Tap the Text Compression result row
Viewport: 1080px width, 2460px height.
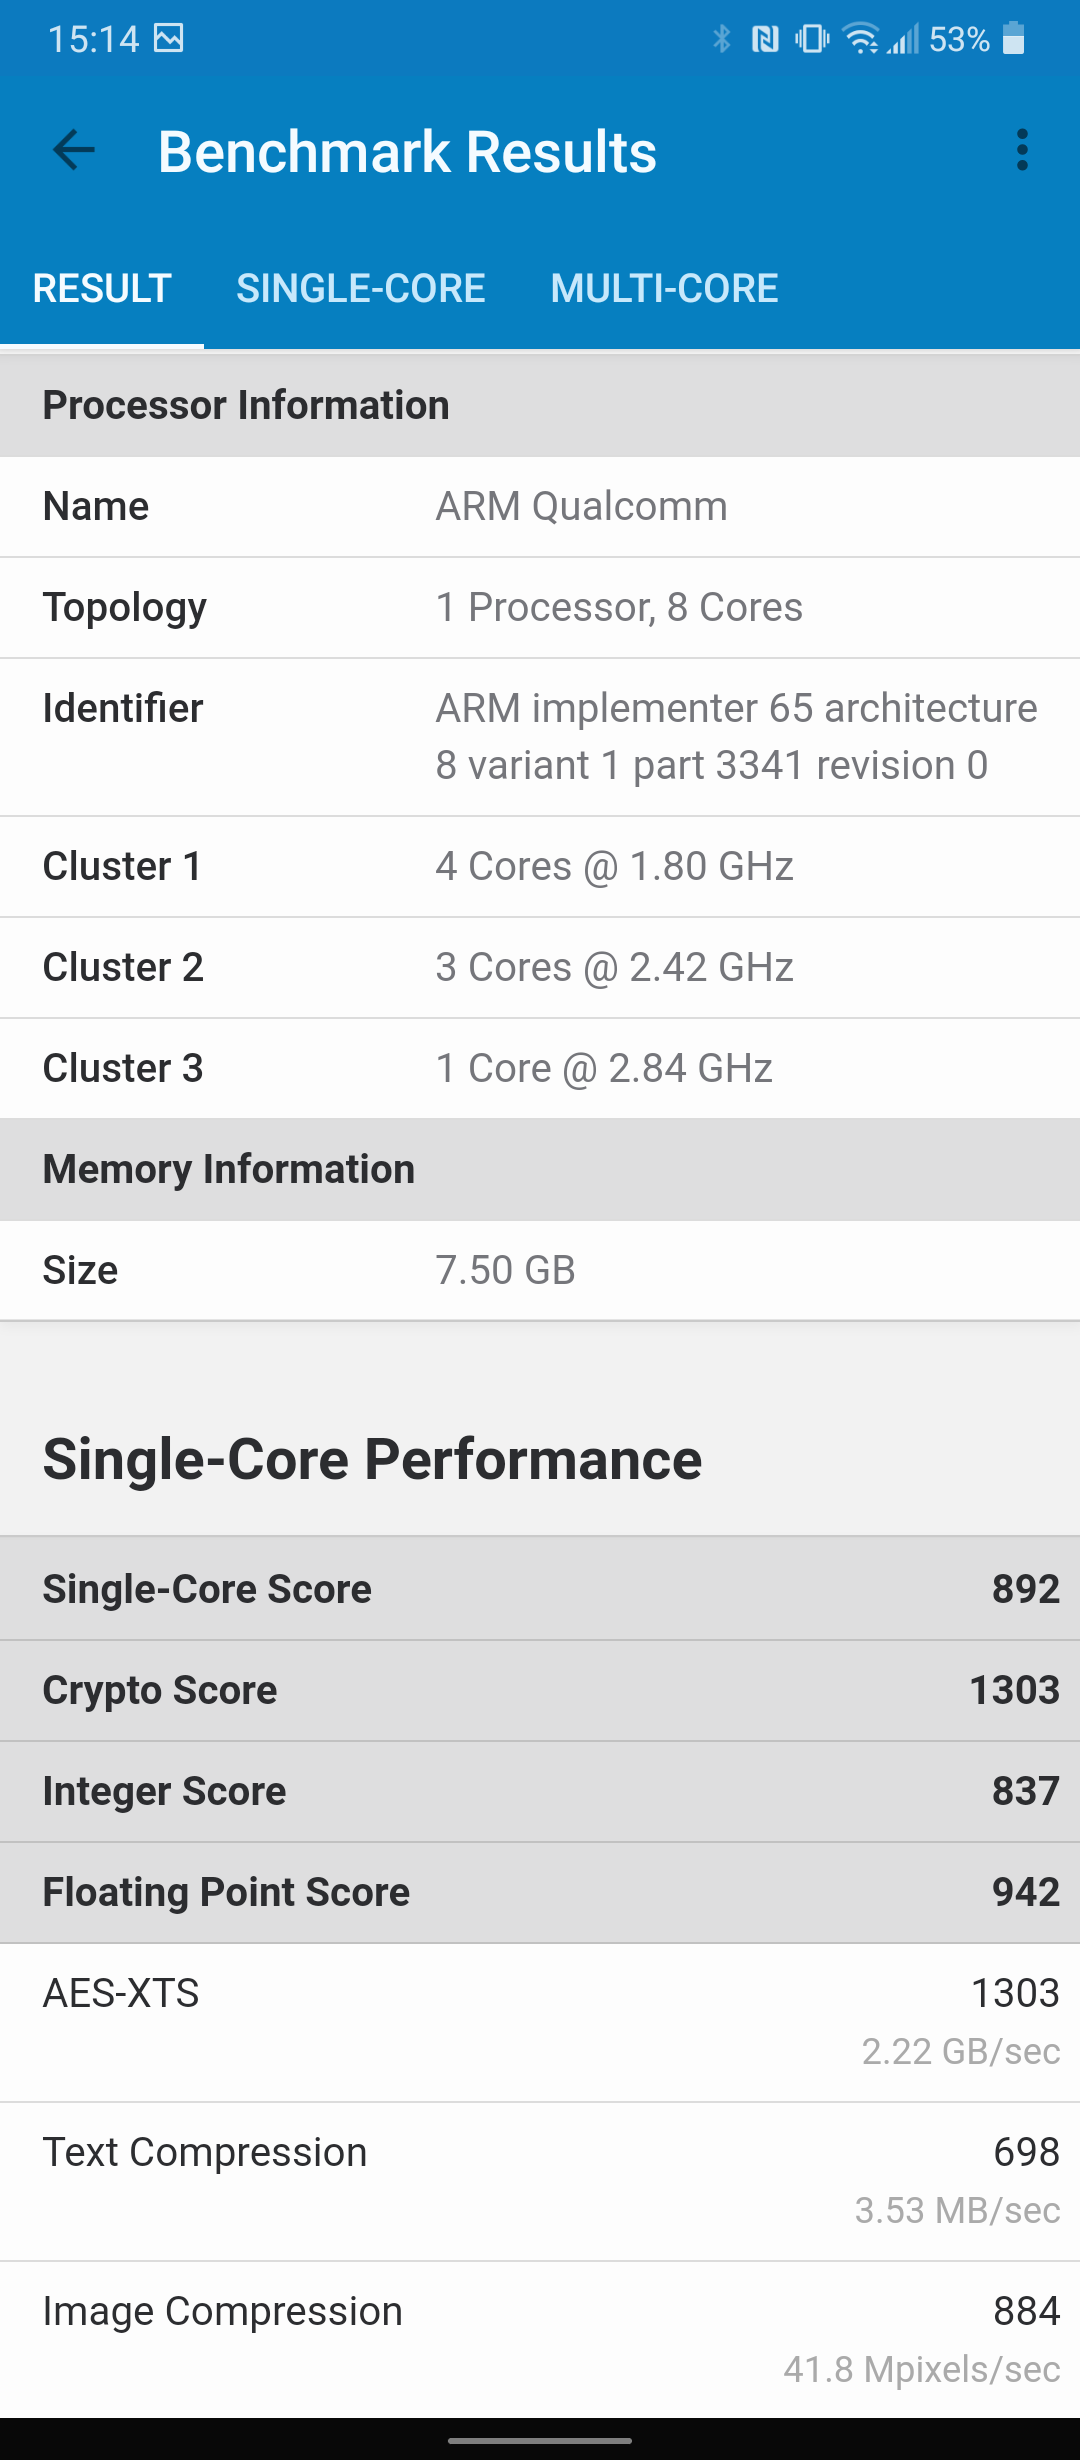coord(540,2181)
